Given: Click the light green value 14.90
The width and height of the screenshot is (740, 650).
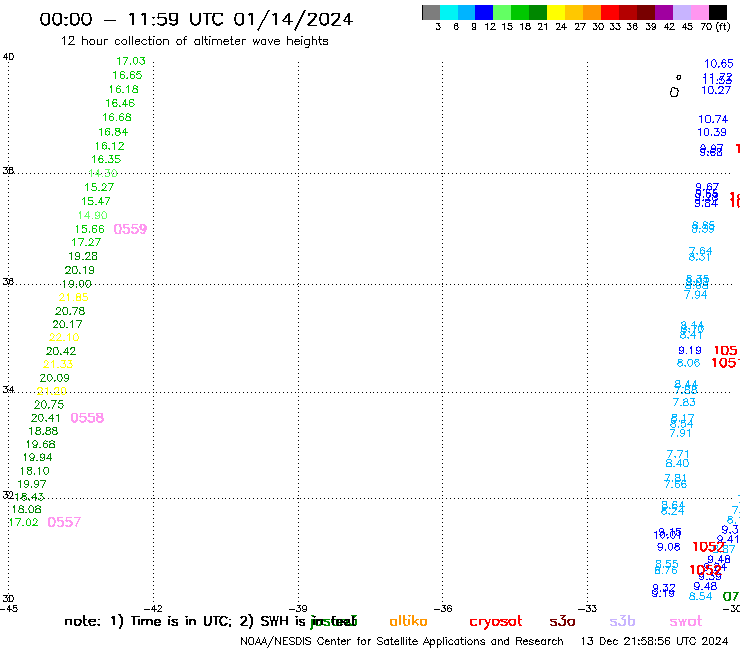Looking at the screenshot, I should [92, 215].
